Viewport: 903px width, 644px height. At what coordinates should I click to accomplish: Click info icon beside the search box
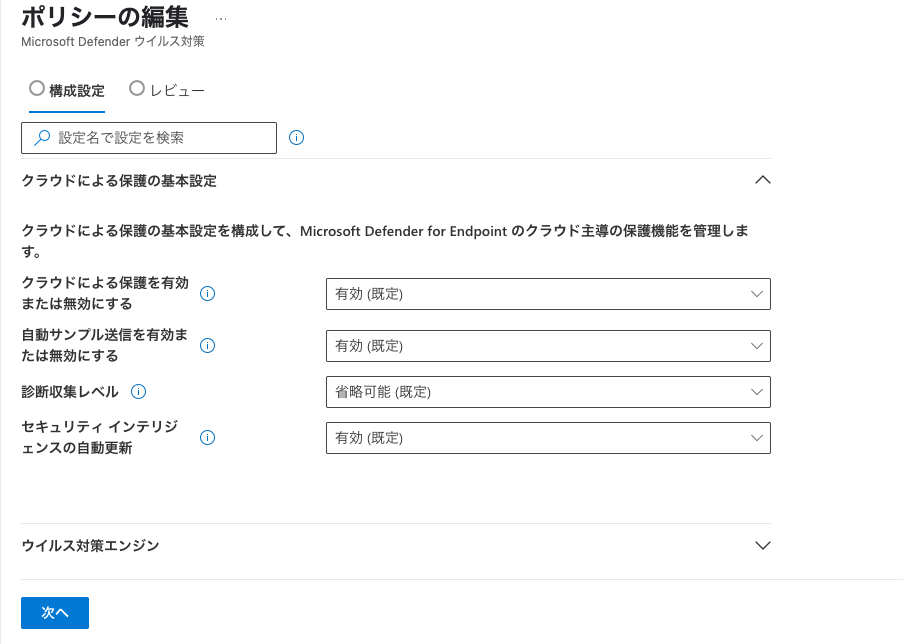coord(296,138)
